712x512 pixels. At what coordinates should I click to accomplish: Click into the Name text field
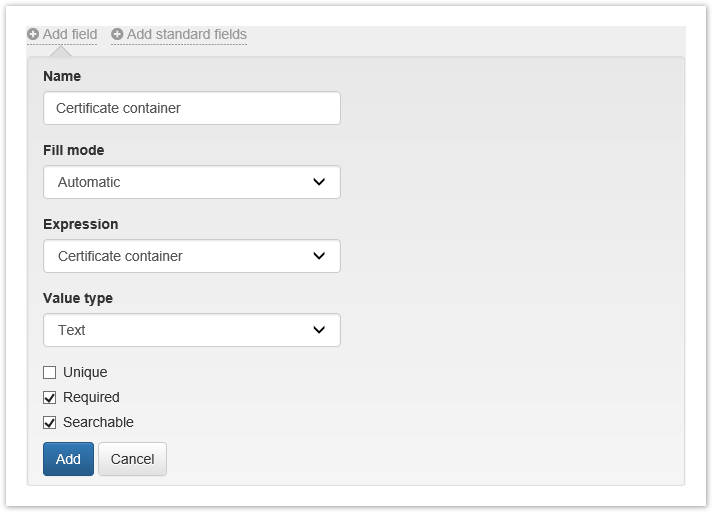click(x=191, y=108)
